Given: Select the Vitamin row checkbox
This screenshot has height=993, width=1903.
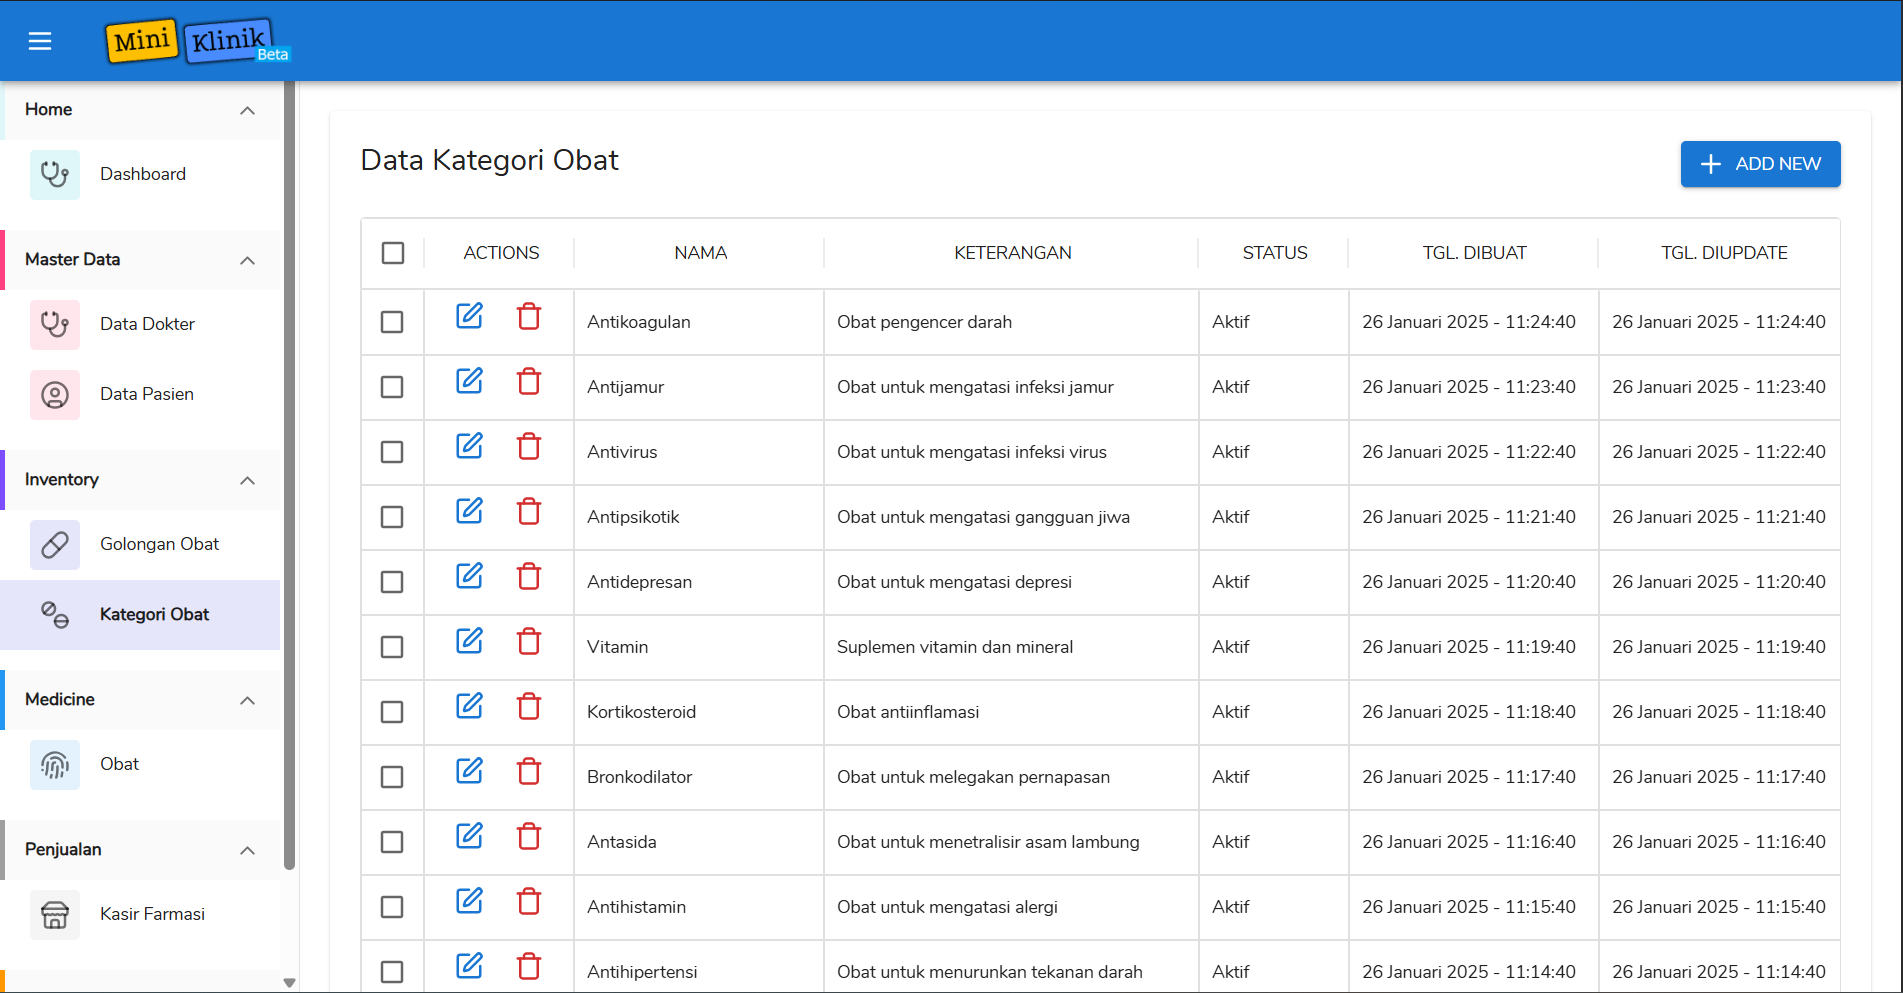Looking at the screenshot, I should (x=392, y=647).
